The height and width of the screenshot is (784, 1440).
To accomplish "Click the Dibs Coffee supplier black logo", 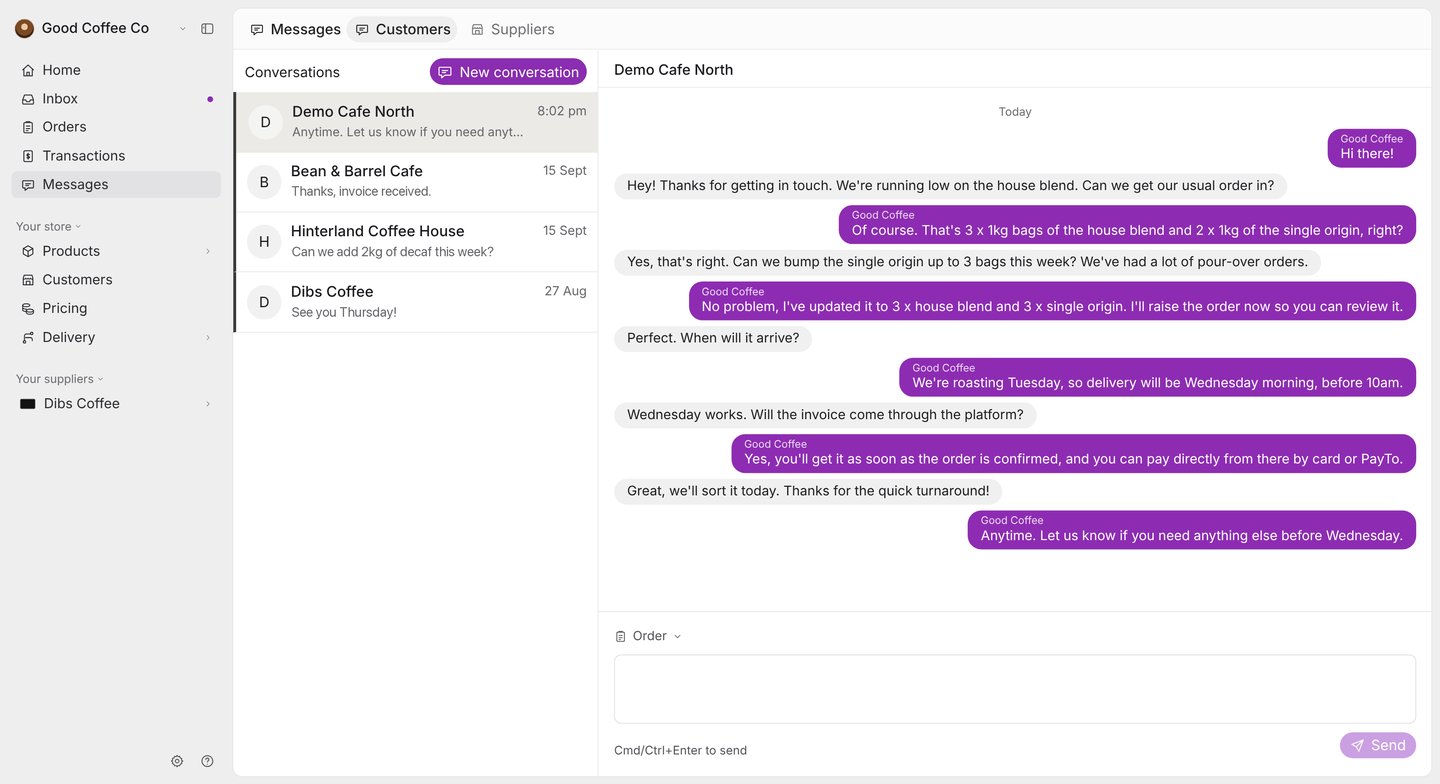I will point(28,404).
